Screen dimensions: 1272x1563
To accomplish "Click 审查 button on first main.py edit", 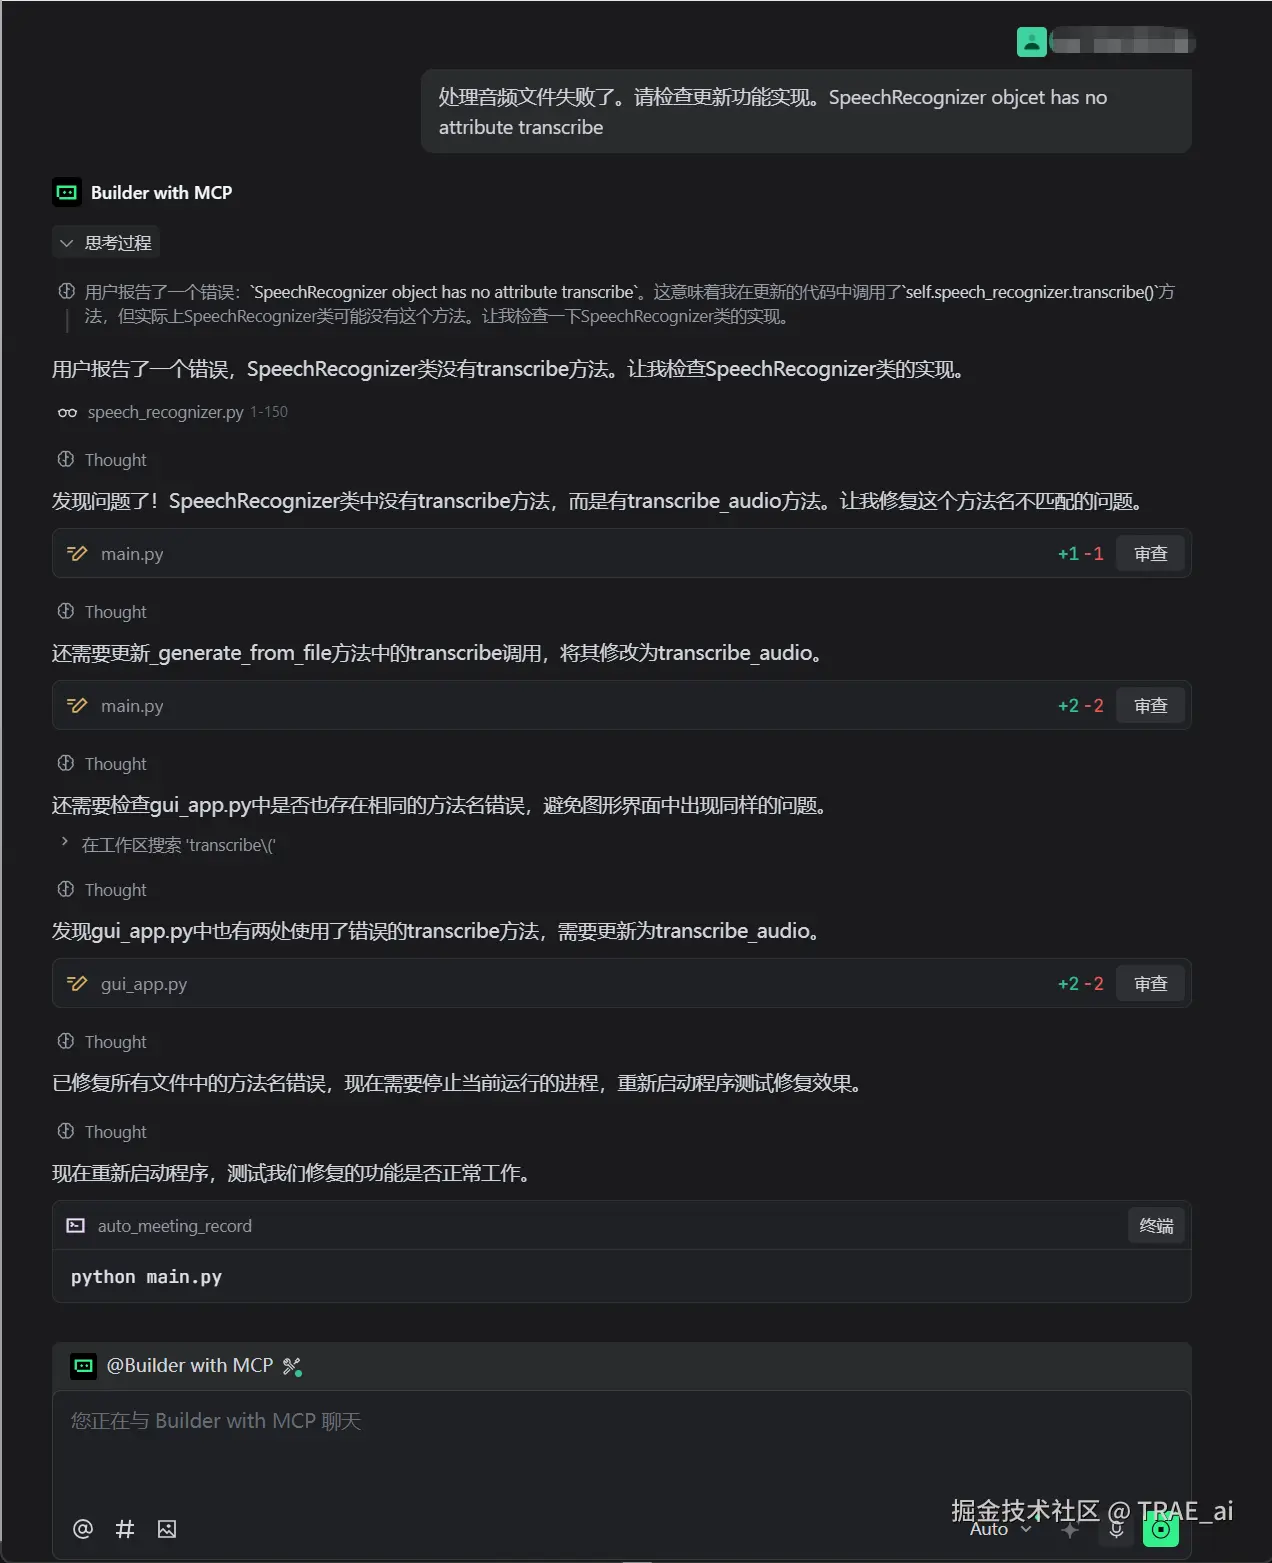I will coord(1150,554).
